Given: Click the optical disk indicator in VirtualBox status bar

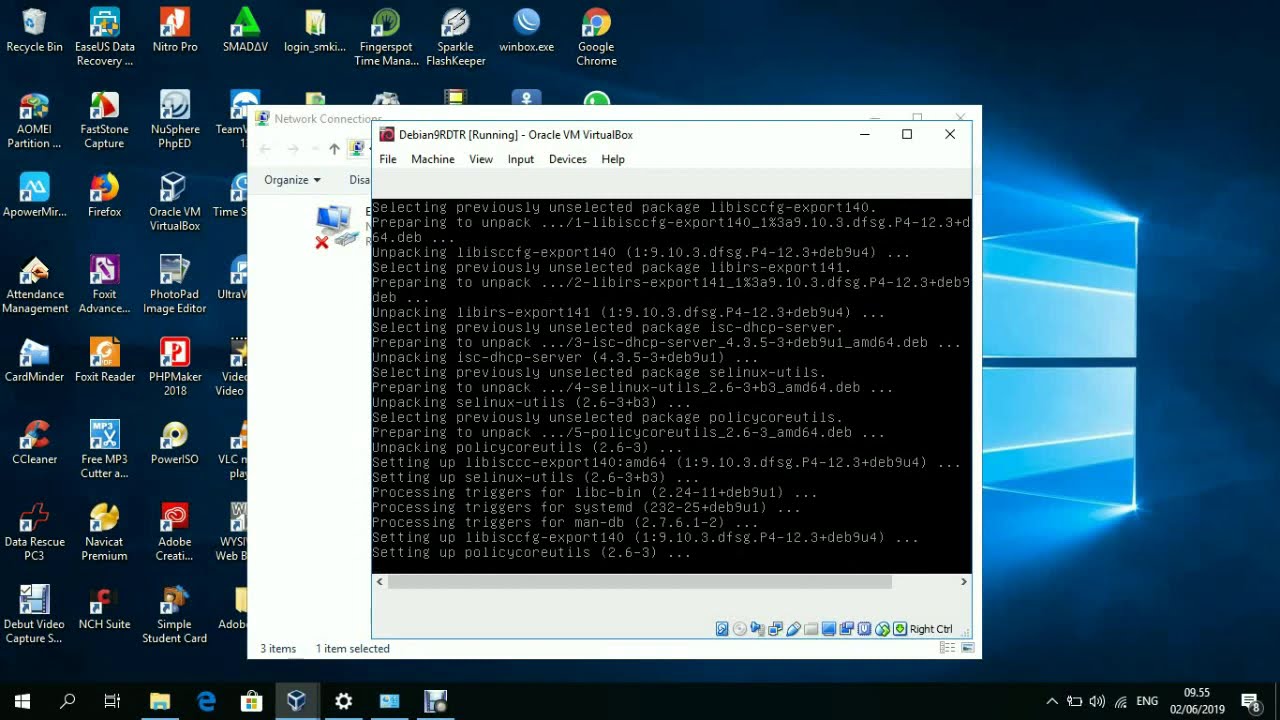Looking at the screenshot, I should (740, 629).
